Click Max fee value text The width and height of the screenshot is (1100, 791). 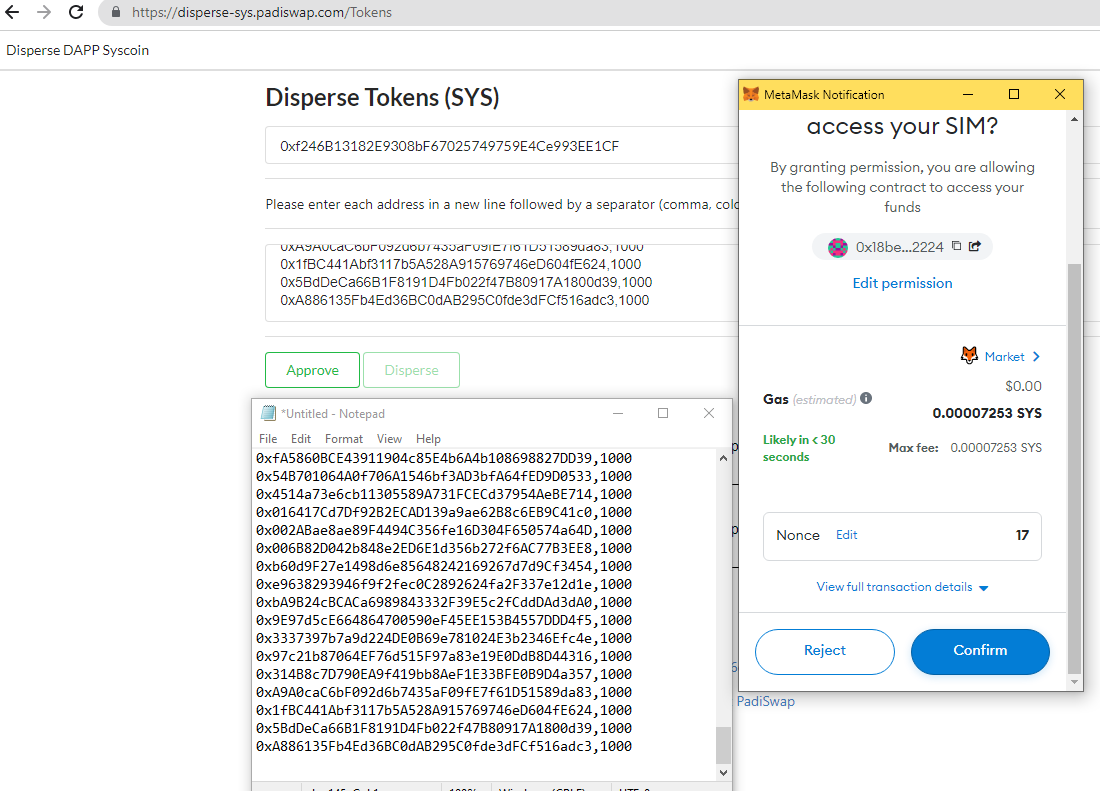(x=995, y=447)
